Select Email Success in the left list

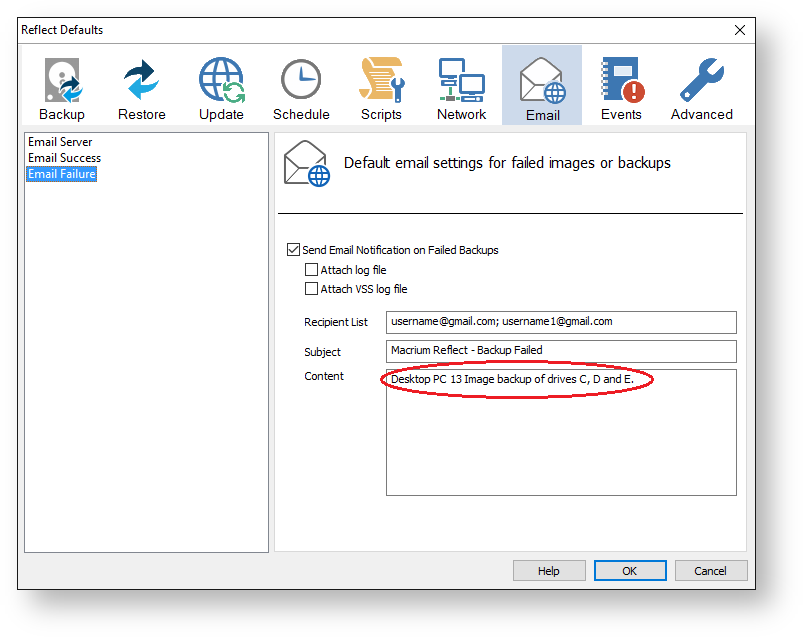[65, 158]
